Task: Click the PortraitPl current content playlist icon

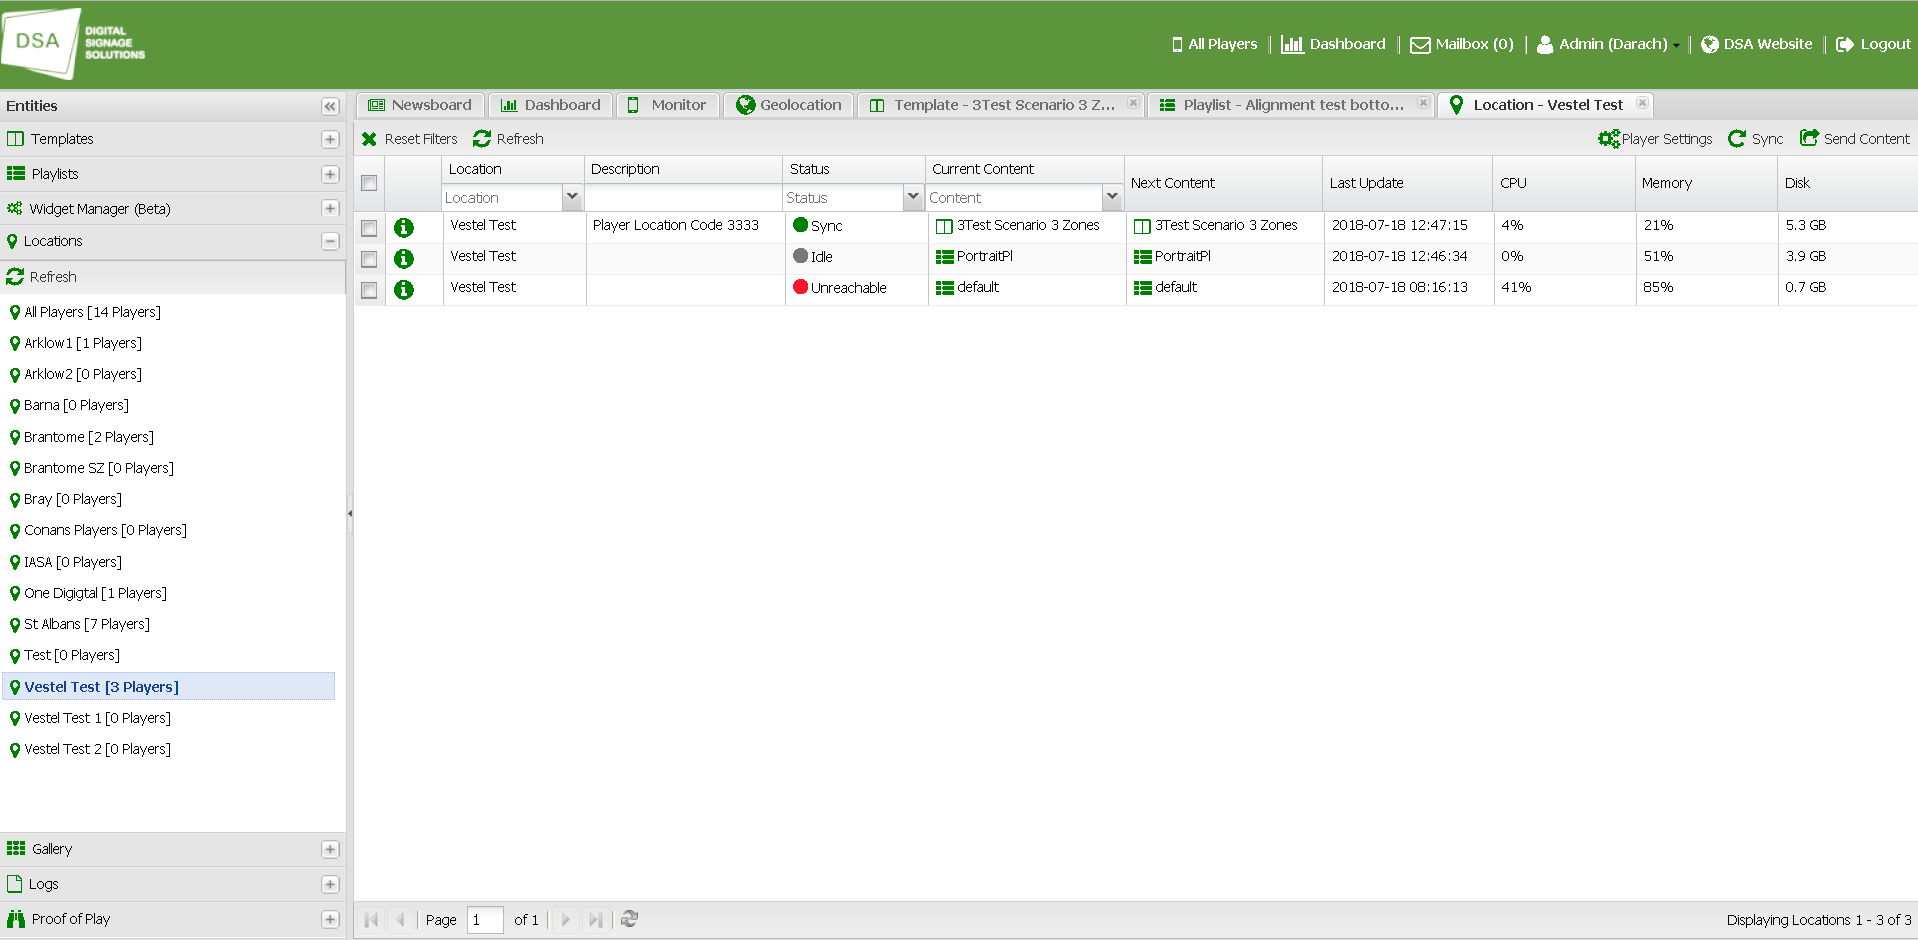Action: click(944, 257)
